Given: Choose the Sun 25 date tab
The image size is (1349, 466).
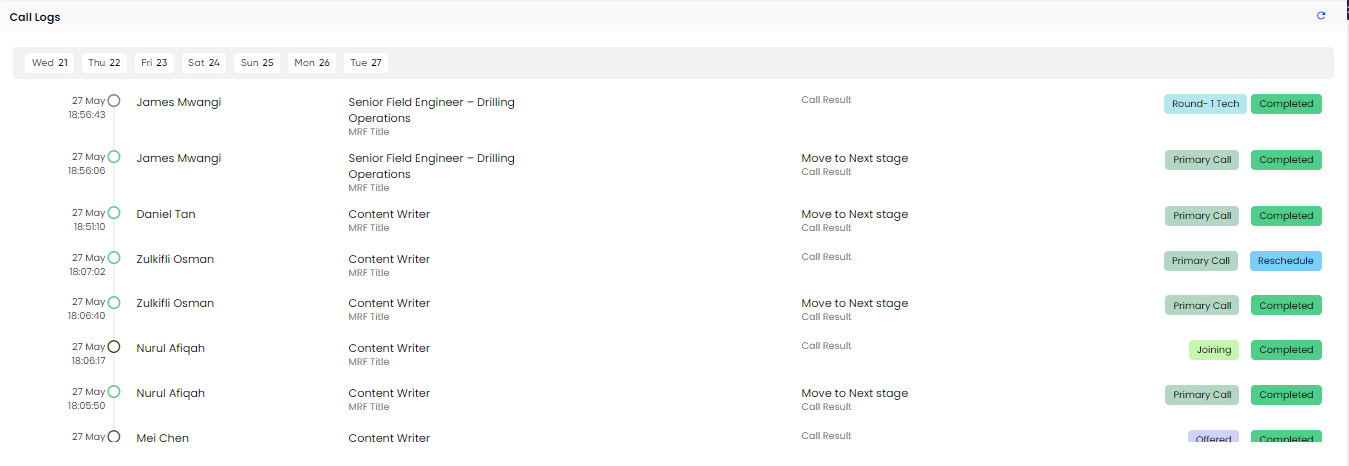Looking at the screenshot, I should pyautogui.click(x=257, y=63).
